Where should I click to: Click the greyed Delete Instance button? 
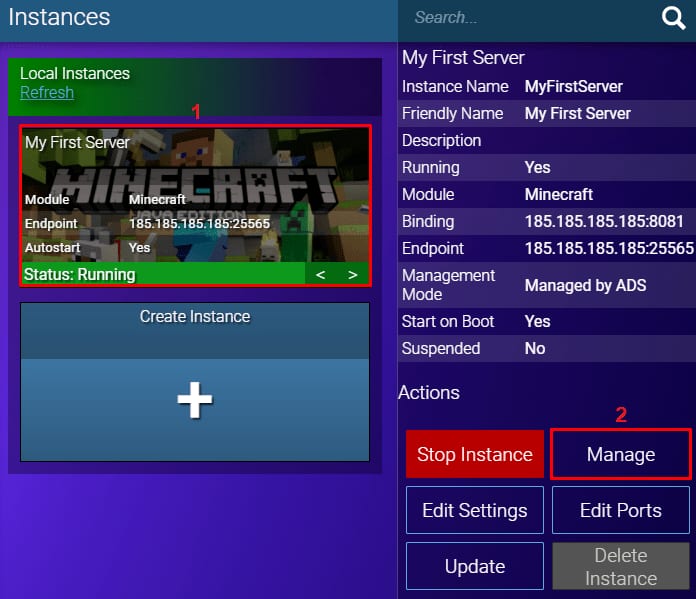tap(620, 566)
